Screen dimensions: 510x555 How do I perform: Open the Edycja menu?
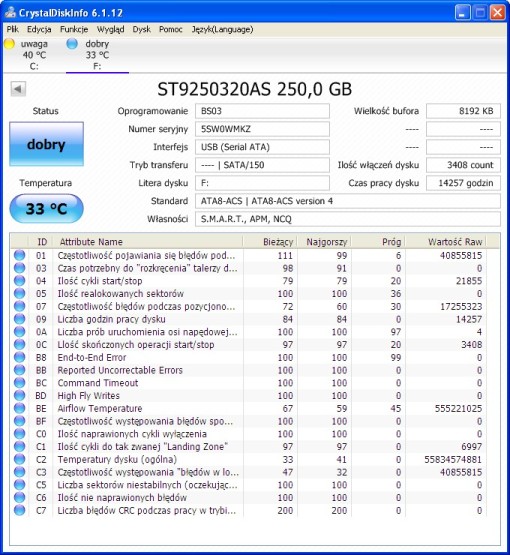(39, 29)
